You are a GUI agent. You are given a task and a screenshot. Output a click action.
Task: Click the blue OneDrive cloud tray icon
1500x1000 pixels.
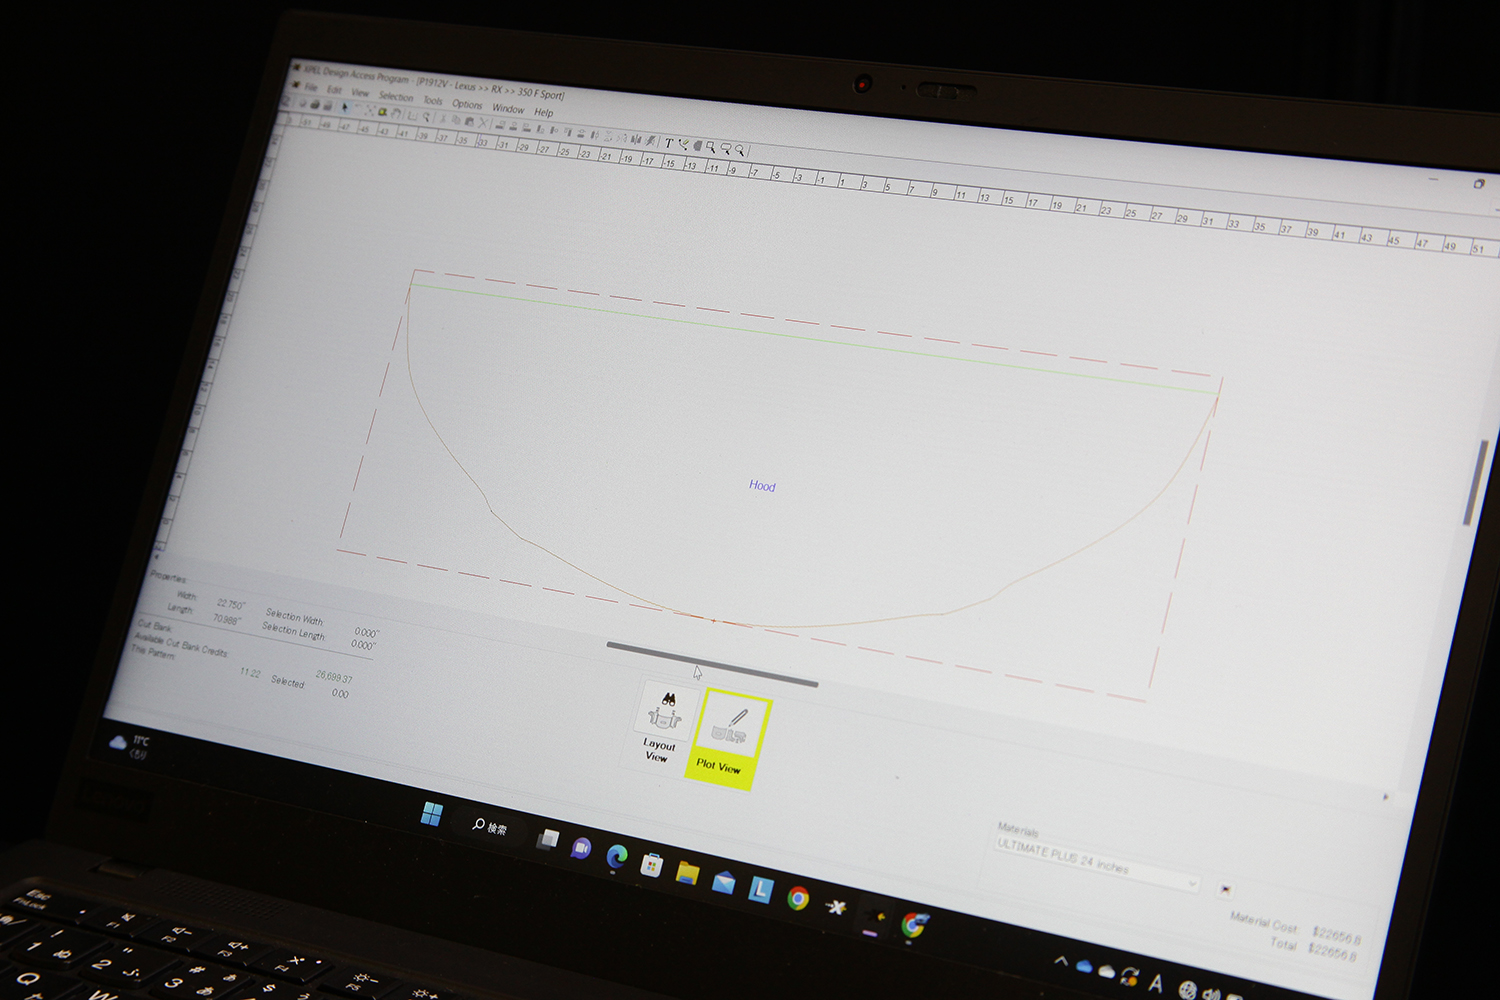tap(1084, 967)
